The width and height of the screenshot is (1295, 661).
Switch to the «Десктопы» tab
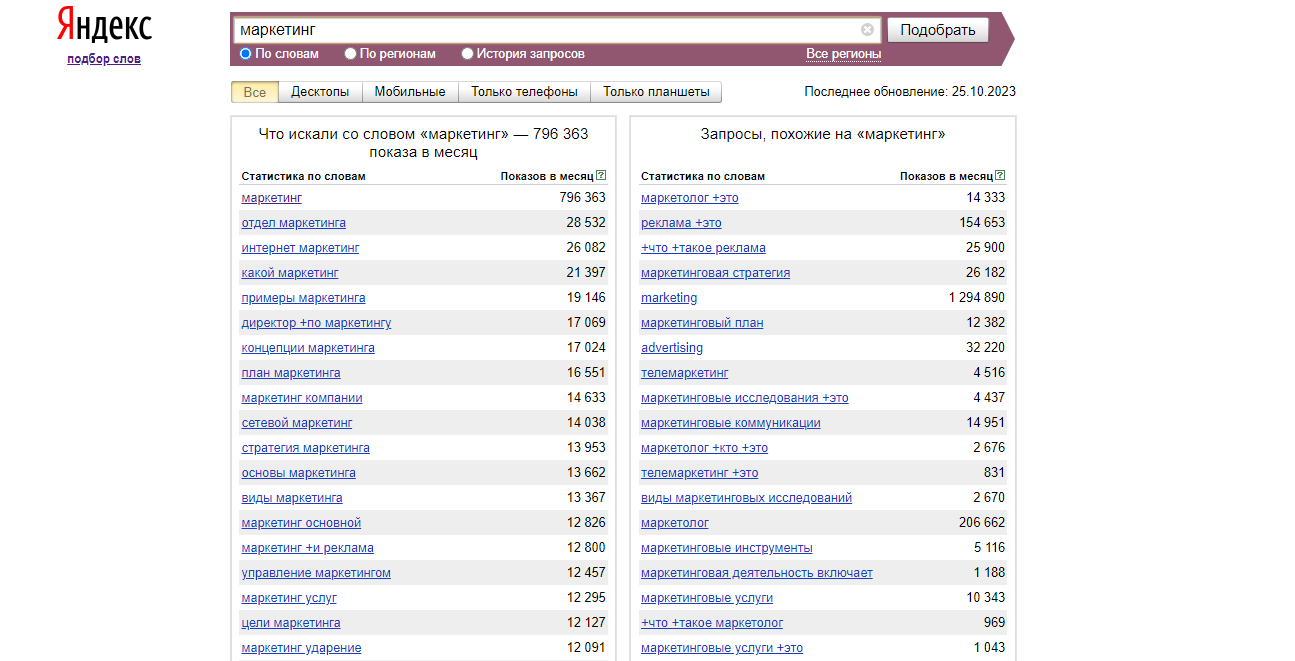(320, 92)
